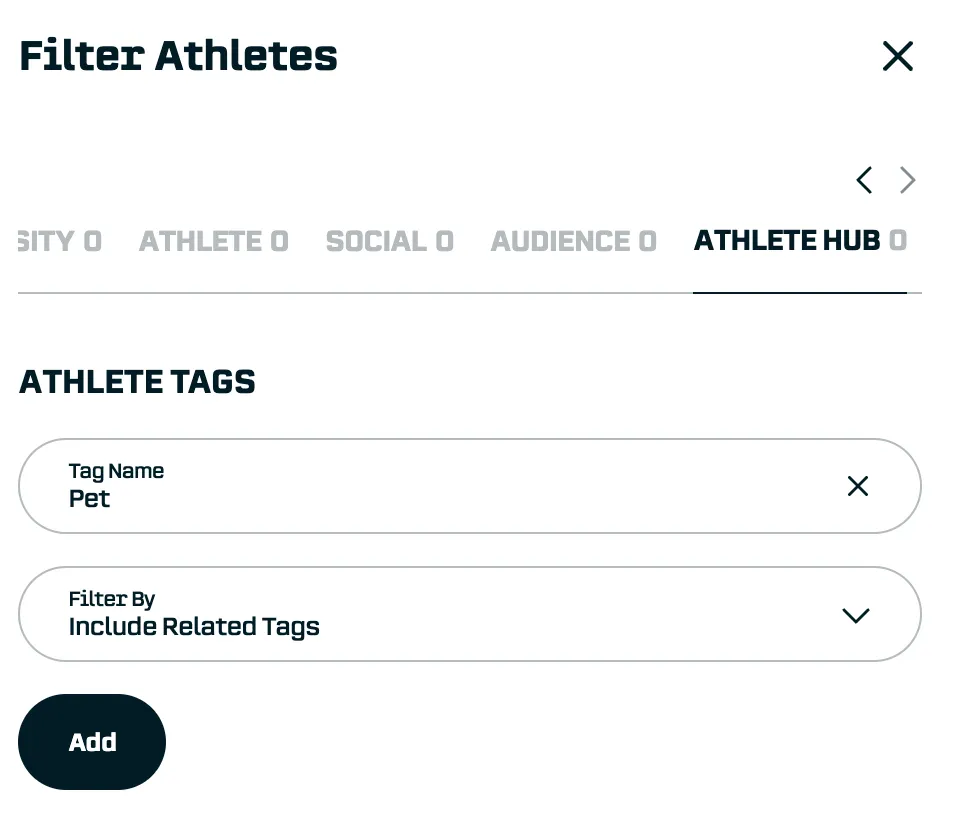Click the left chevron to scroll tabs back
Screen dimensions: 954x827
coord(864,180)
